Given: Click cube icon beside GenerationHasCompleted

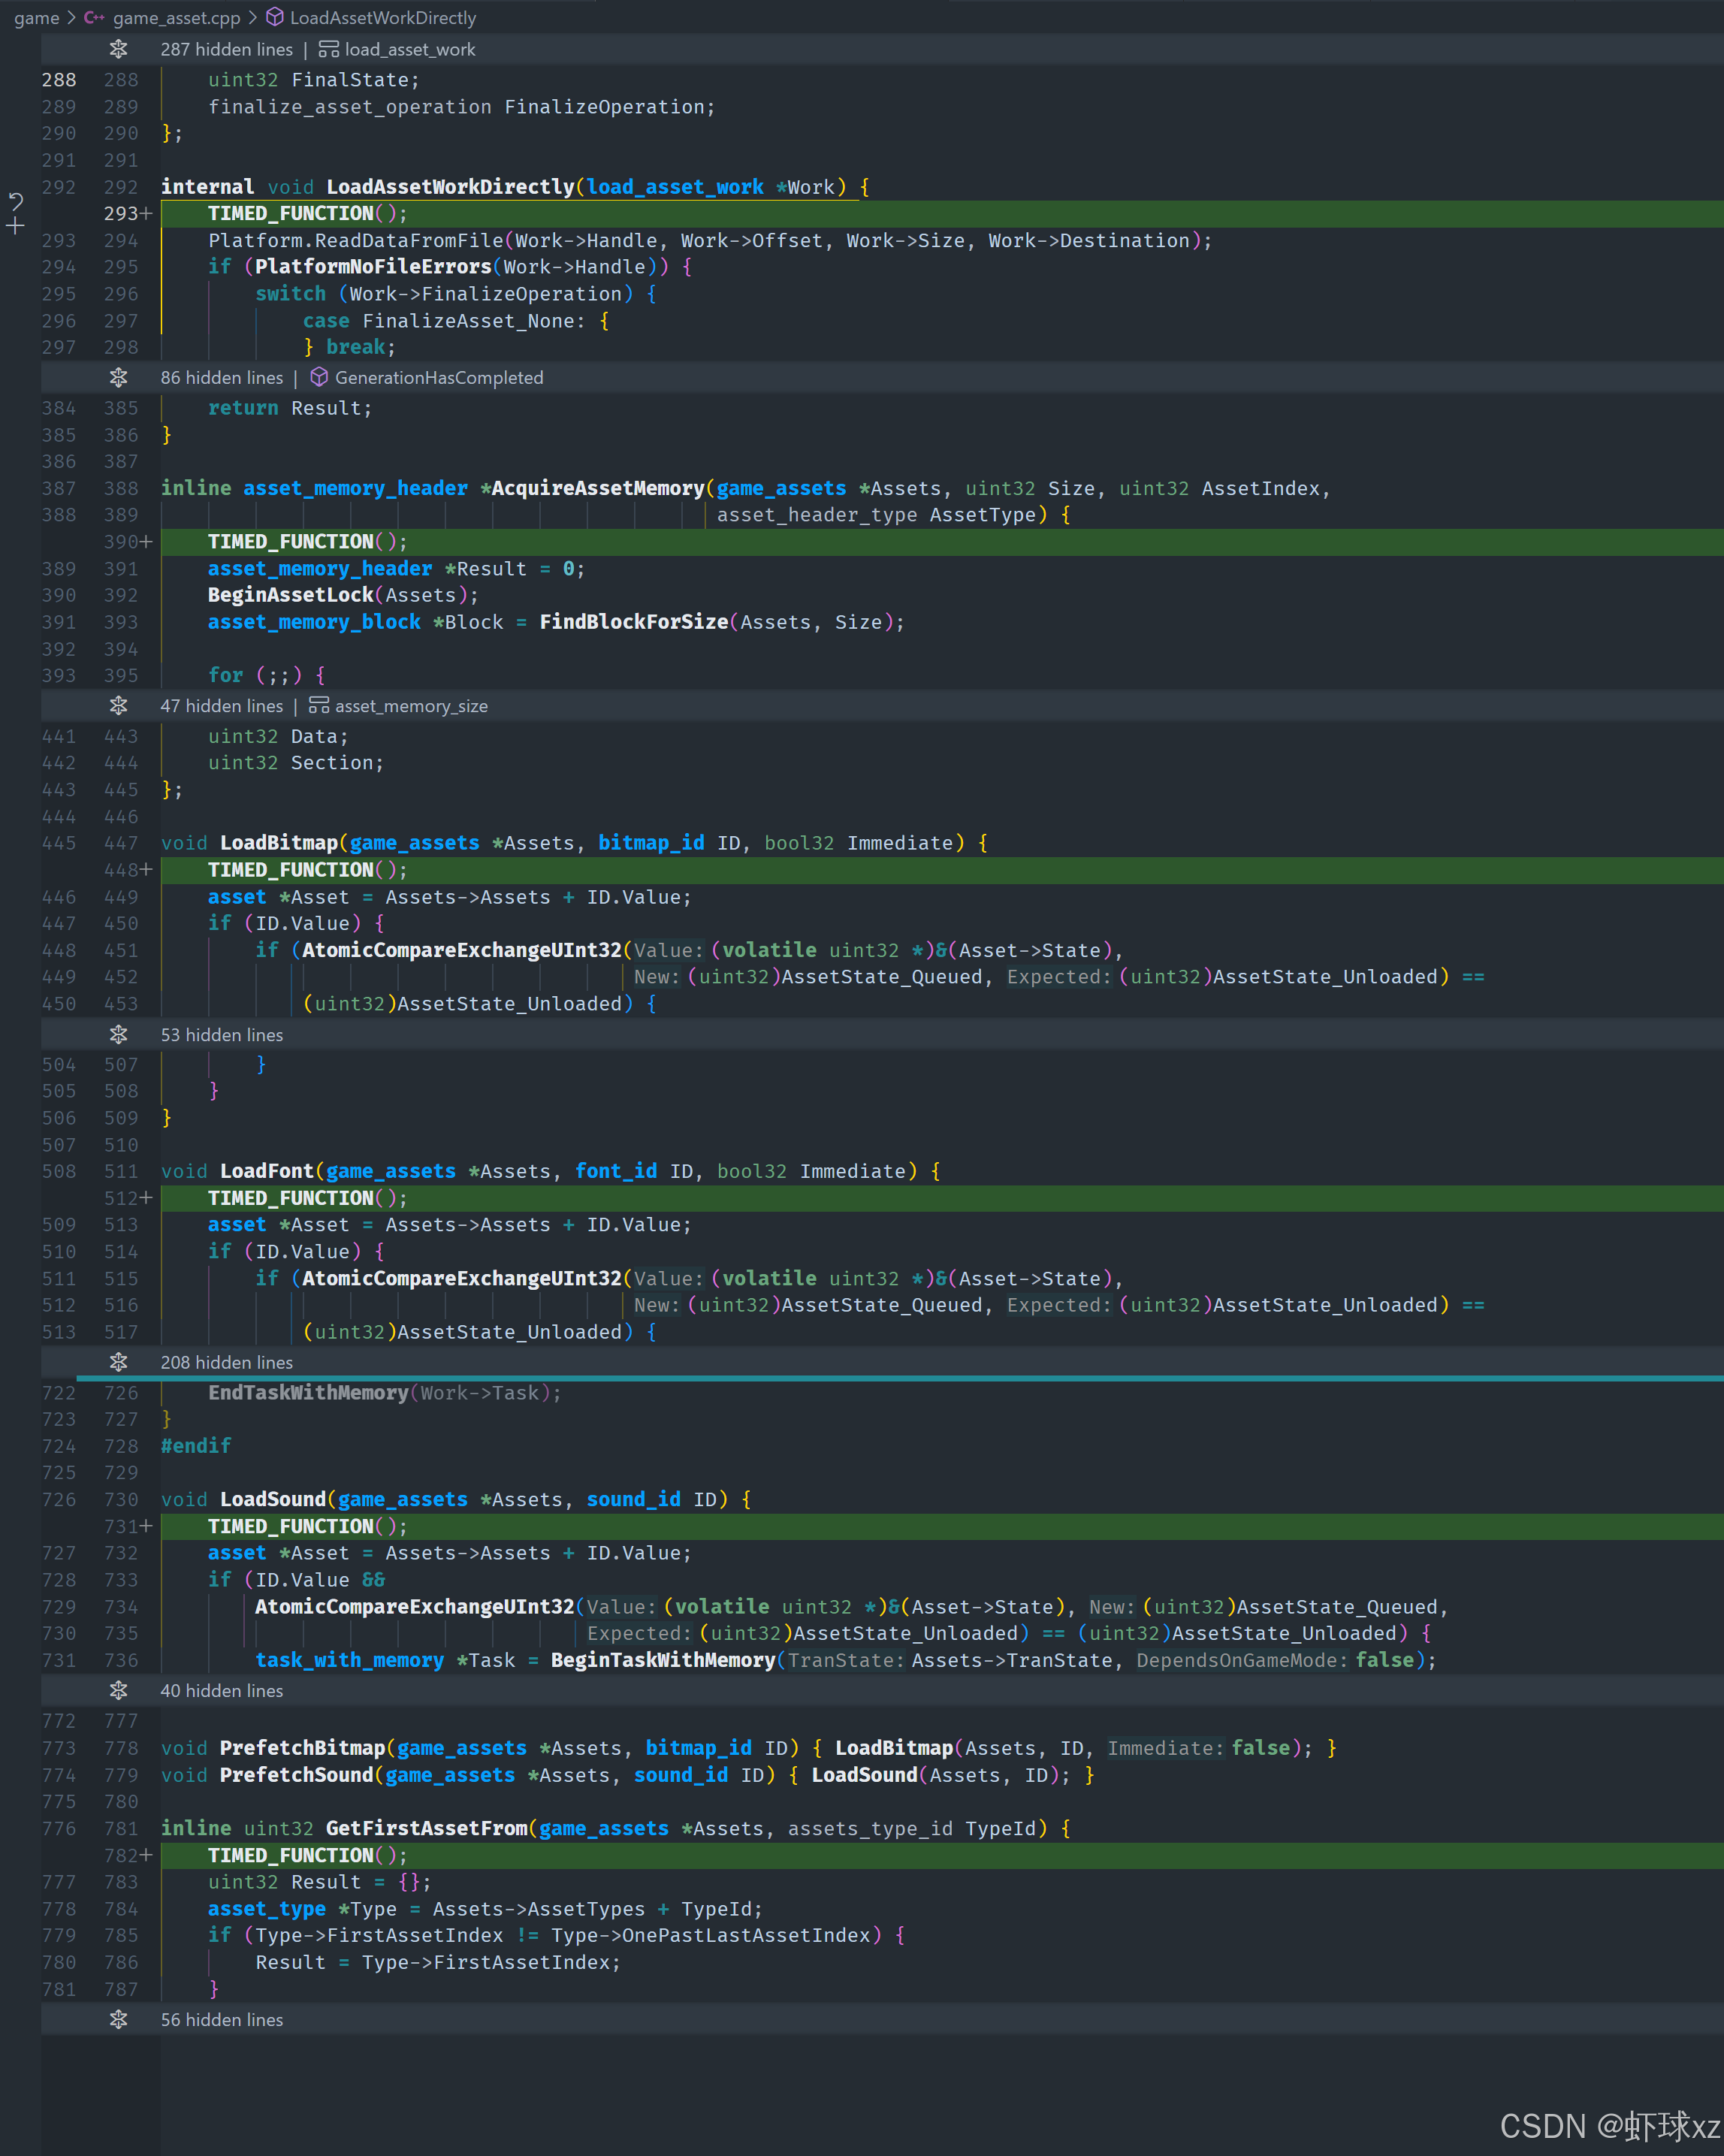Looking at the screenshot, I should click(319, 377).
